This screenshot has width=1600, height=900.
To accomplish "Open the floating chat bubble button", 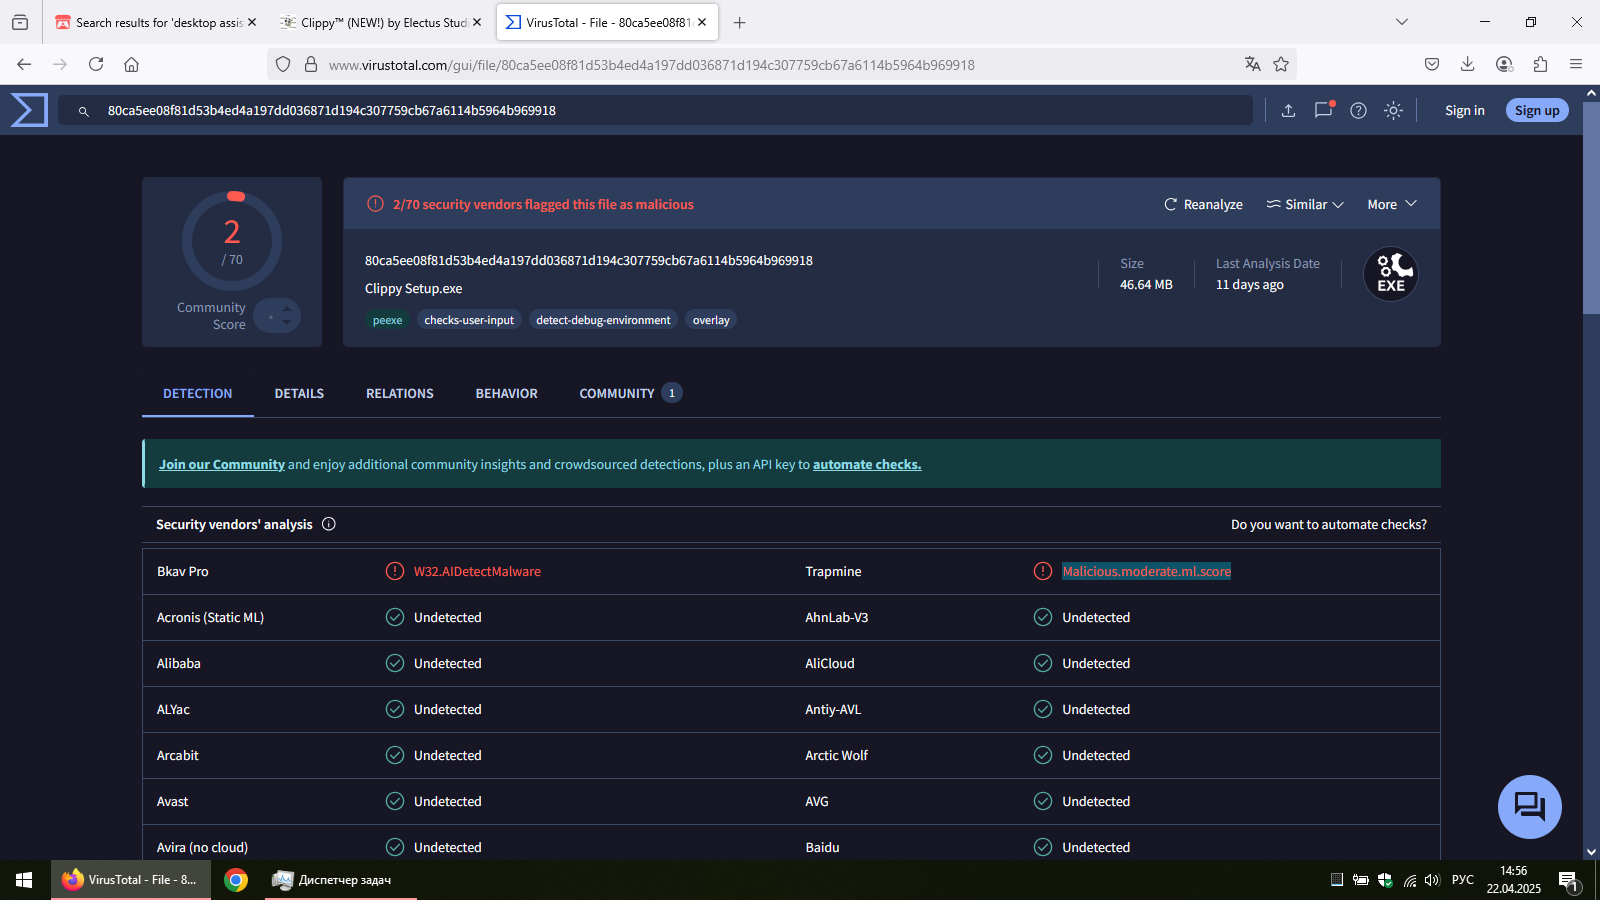I will pyautogui.click(x=1529, y=806).
